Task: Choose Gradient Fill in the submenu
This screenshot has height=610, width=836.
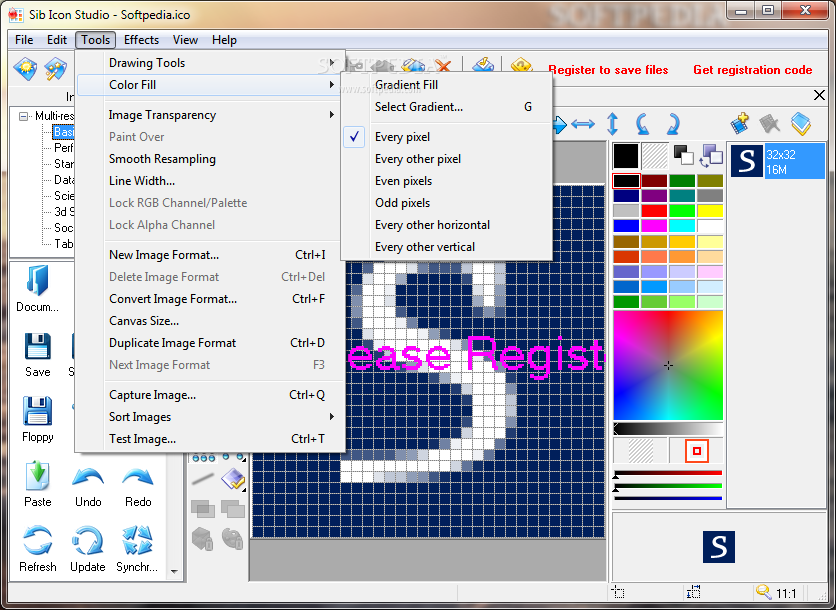Action: (x=447, y=85)
